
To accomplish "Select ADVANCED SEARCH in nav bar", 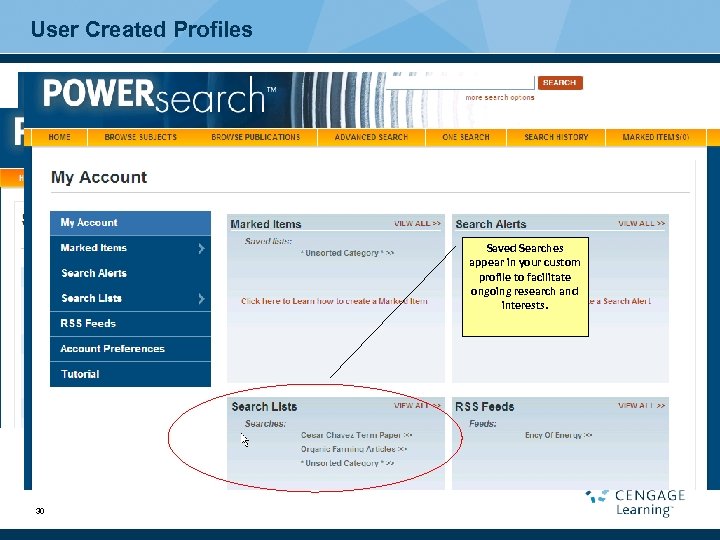I will point(371,137).
